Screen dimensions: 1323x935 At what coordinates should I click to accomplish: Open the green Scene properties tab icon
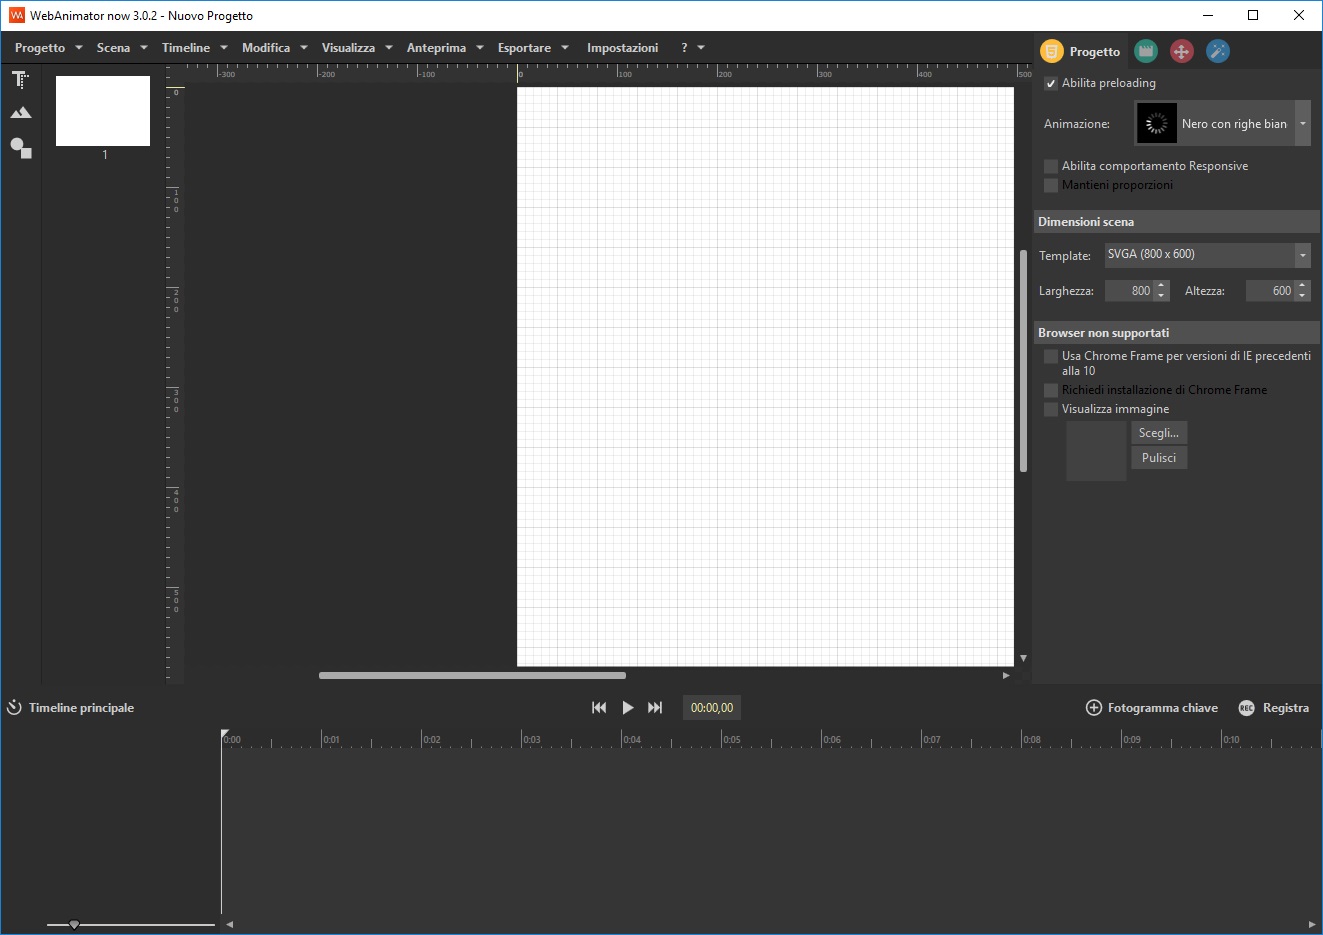[x=1146, y=52]
